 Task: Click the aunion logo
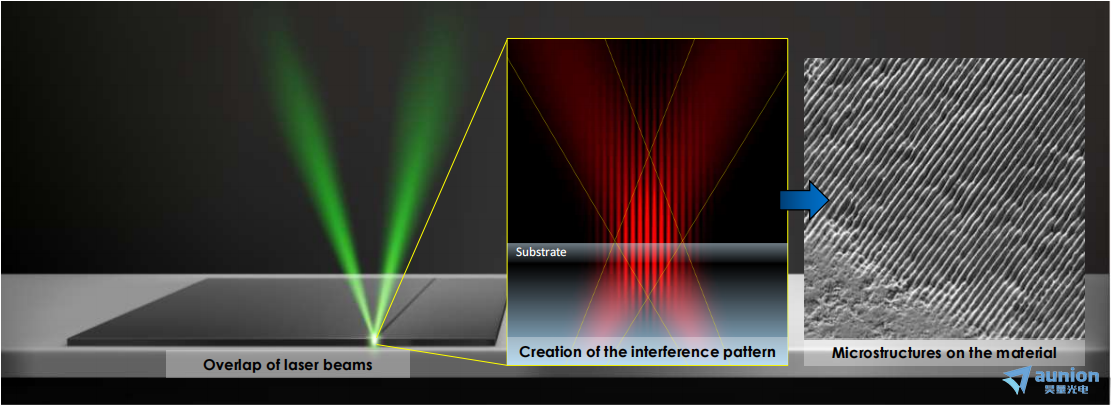[1051, 380]
